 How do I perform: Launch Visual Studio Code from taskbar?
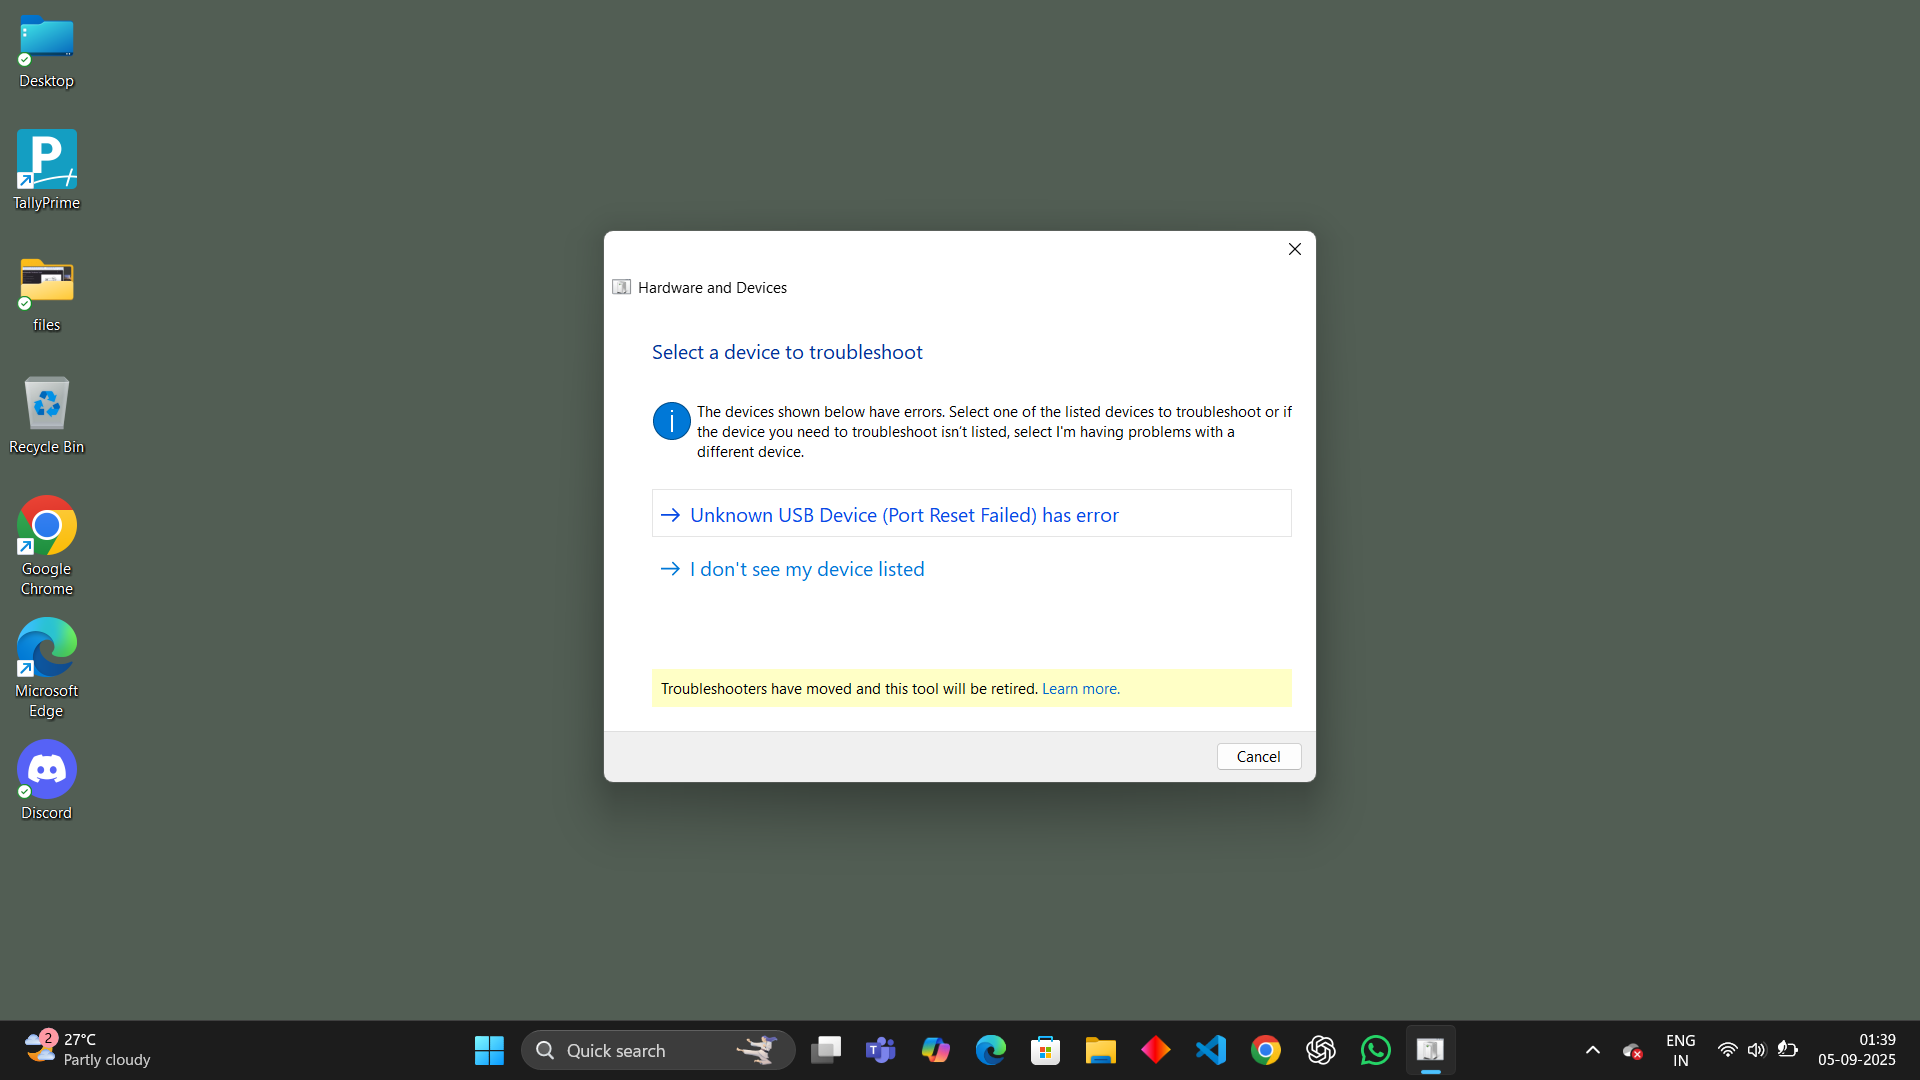1210,1050
